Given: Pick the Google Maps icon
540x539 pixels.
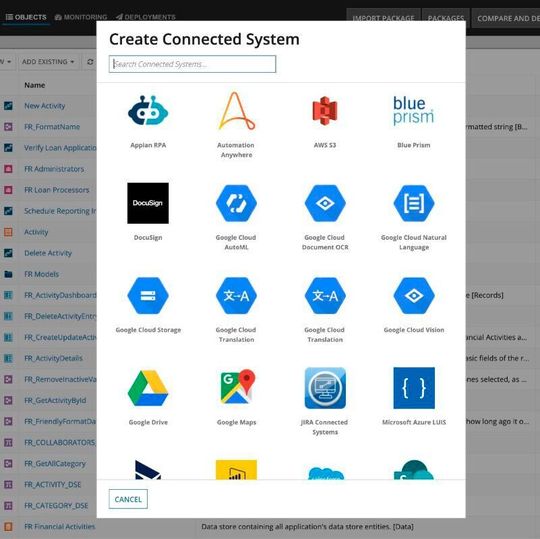Looking at the screenshot, I should [237, 386].
